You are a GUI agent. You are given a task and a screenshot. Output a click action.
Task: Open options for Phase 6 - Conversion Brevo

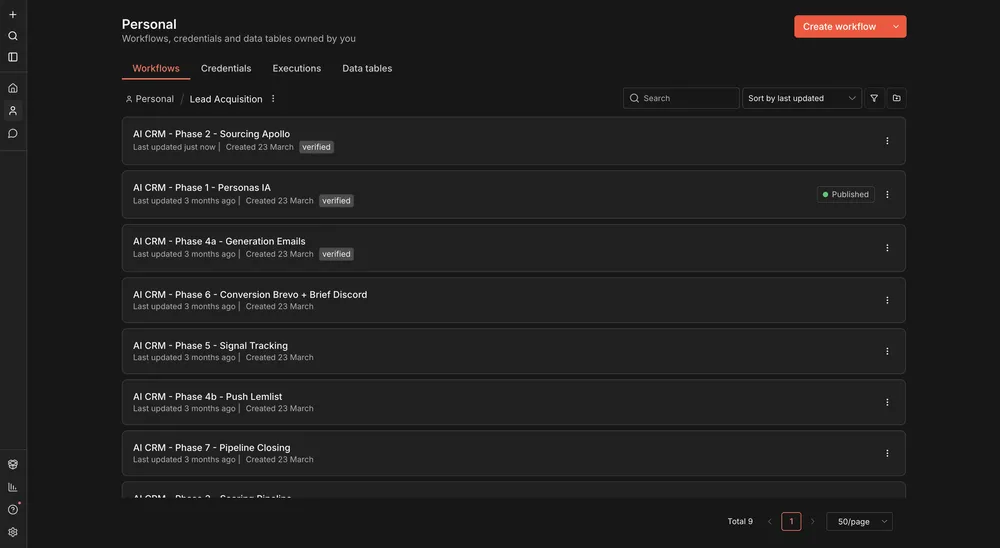pos(887,300)
